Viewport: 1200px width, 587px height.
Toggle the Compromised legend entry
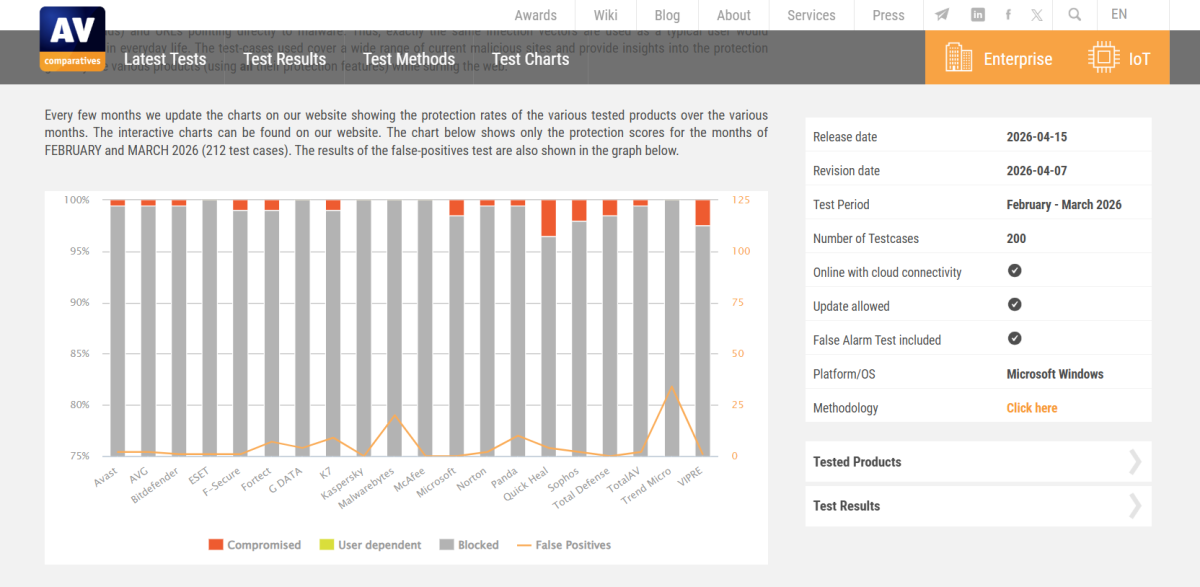pos(254,545)
